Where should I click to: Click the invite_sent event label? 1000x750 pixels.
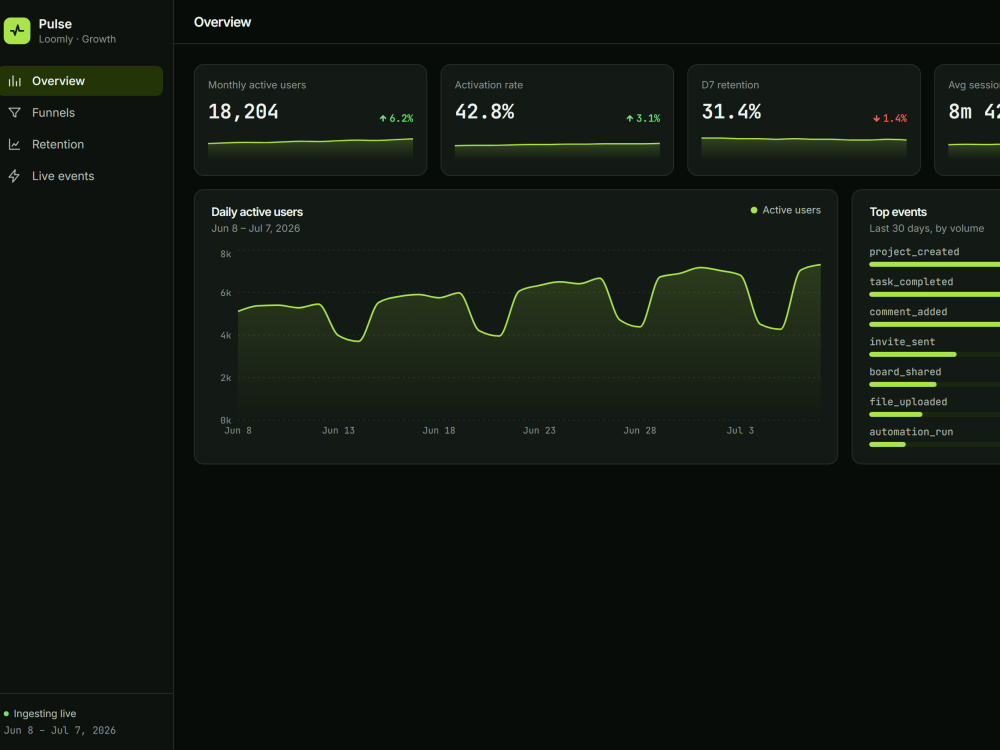pyautogui.click(x=902, y=342)
